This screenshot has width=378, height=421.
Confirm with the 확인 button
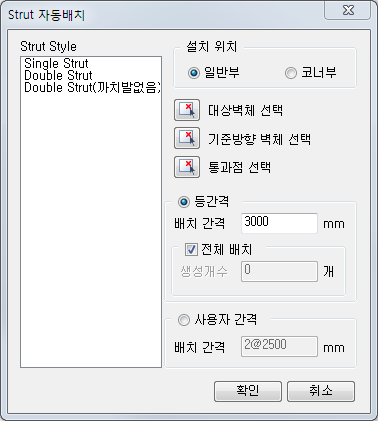click(x=248, y=391)
